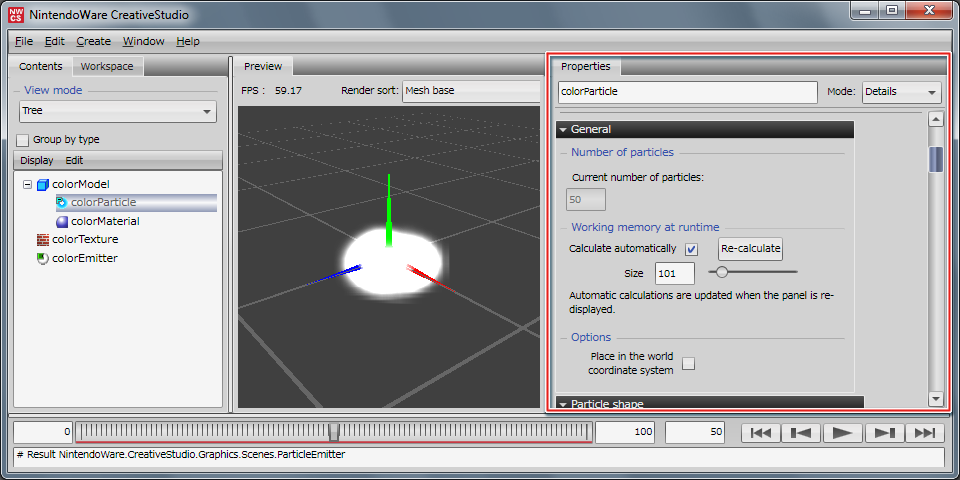This screenshot has width=960, height=480.
Task: Select the colorParticle icon in tree
Action: [62, 203]
